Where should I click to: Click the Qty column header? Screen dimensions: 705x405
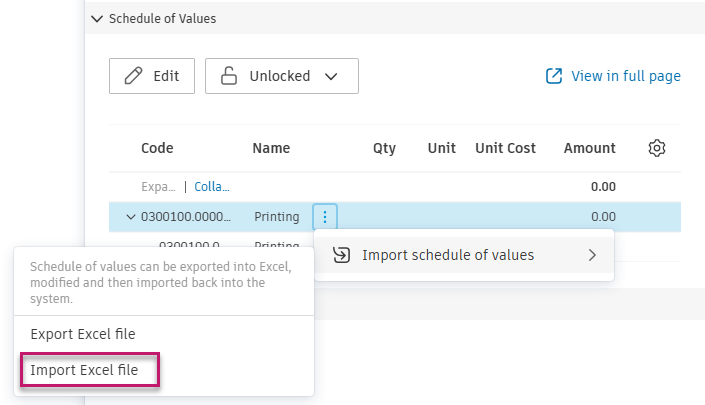384,148
